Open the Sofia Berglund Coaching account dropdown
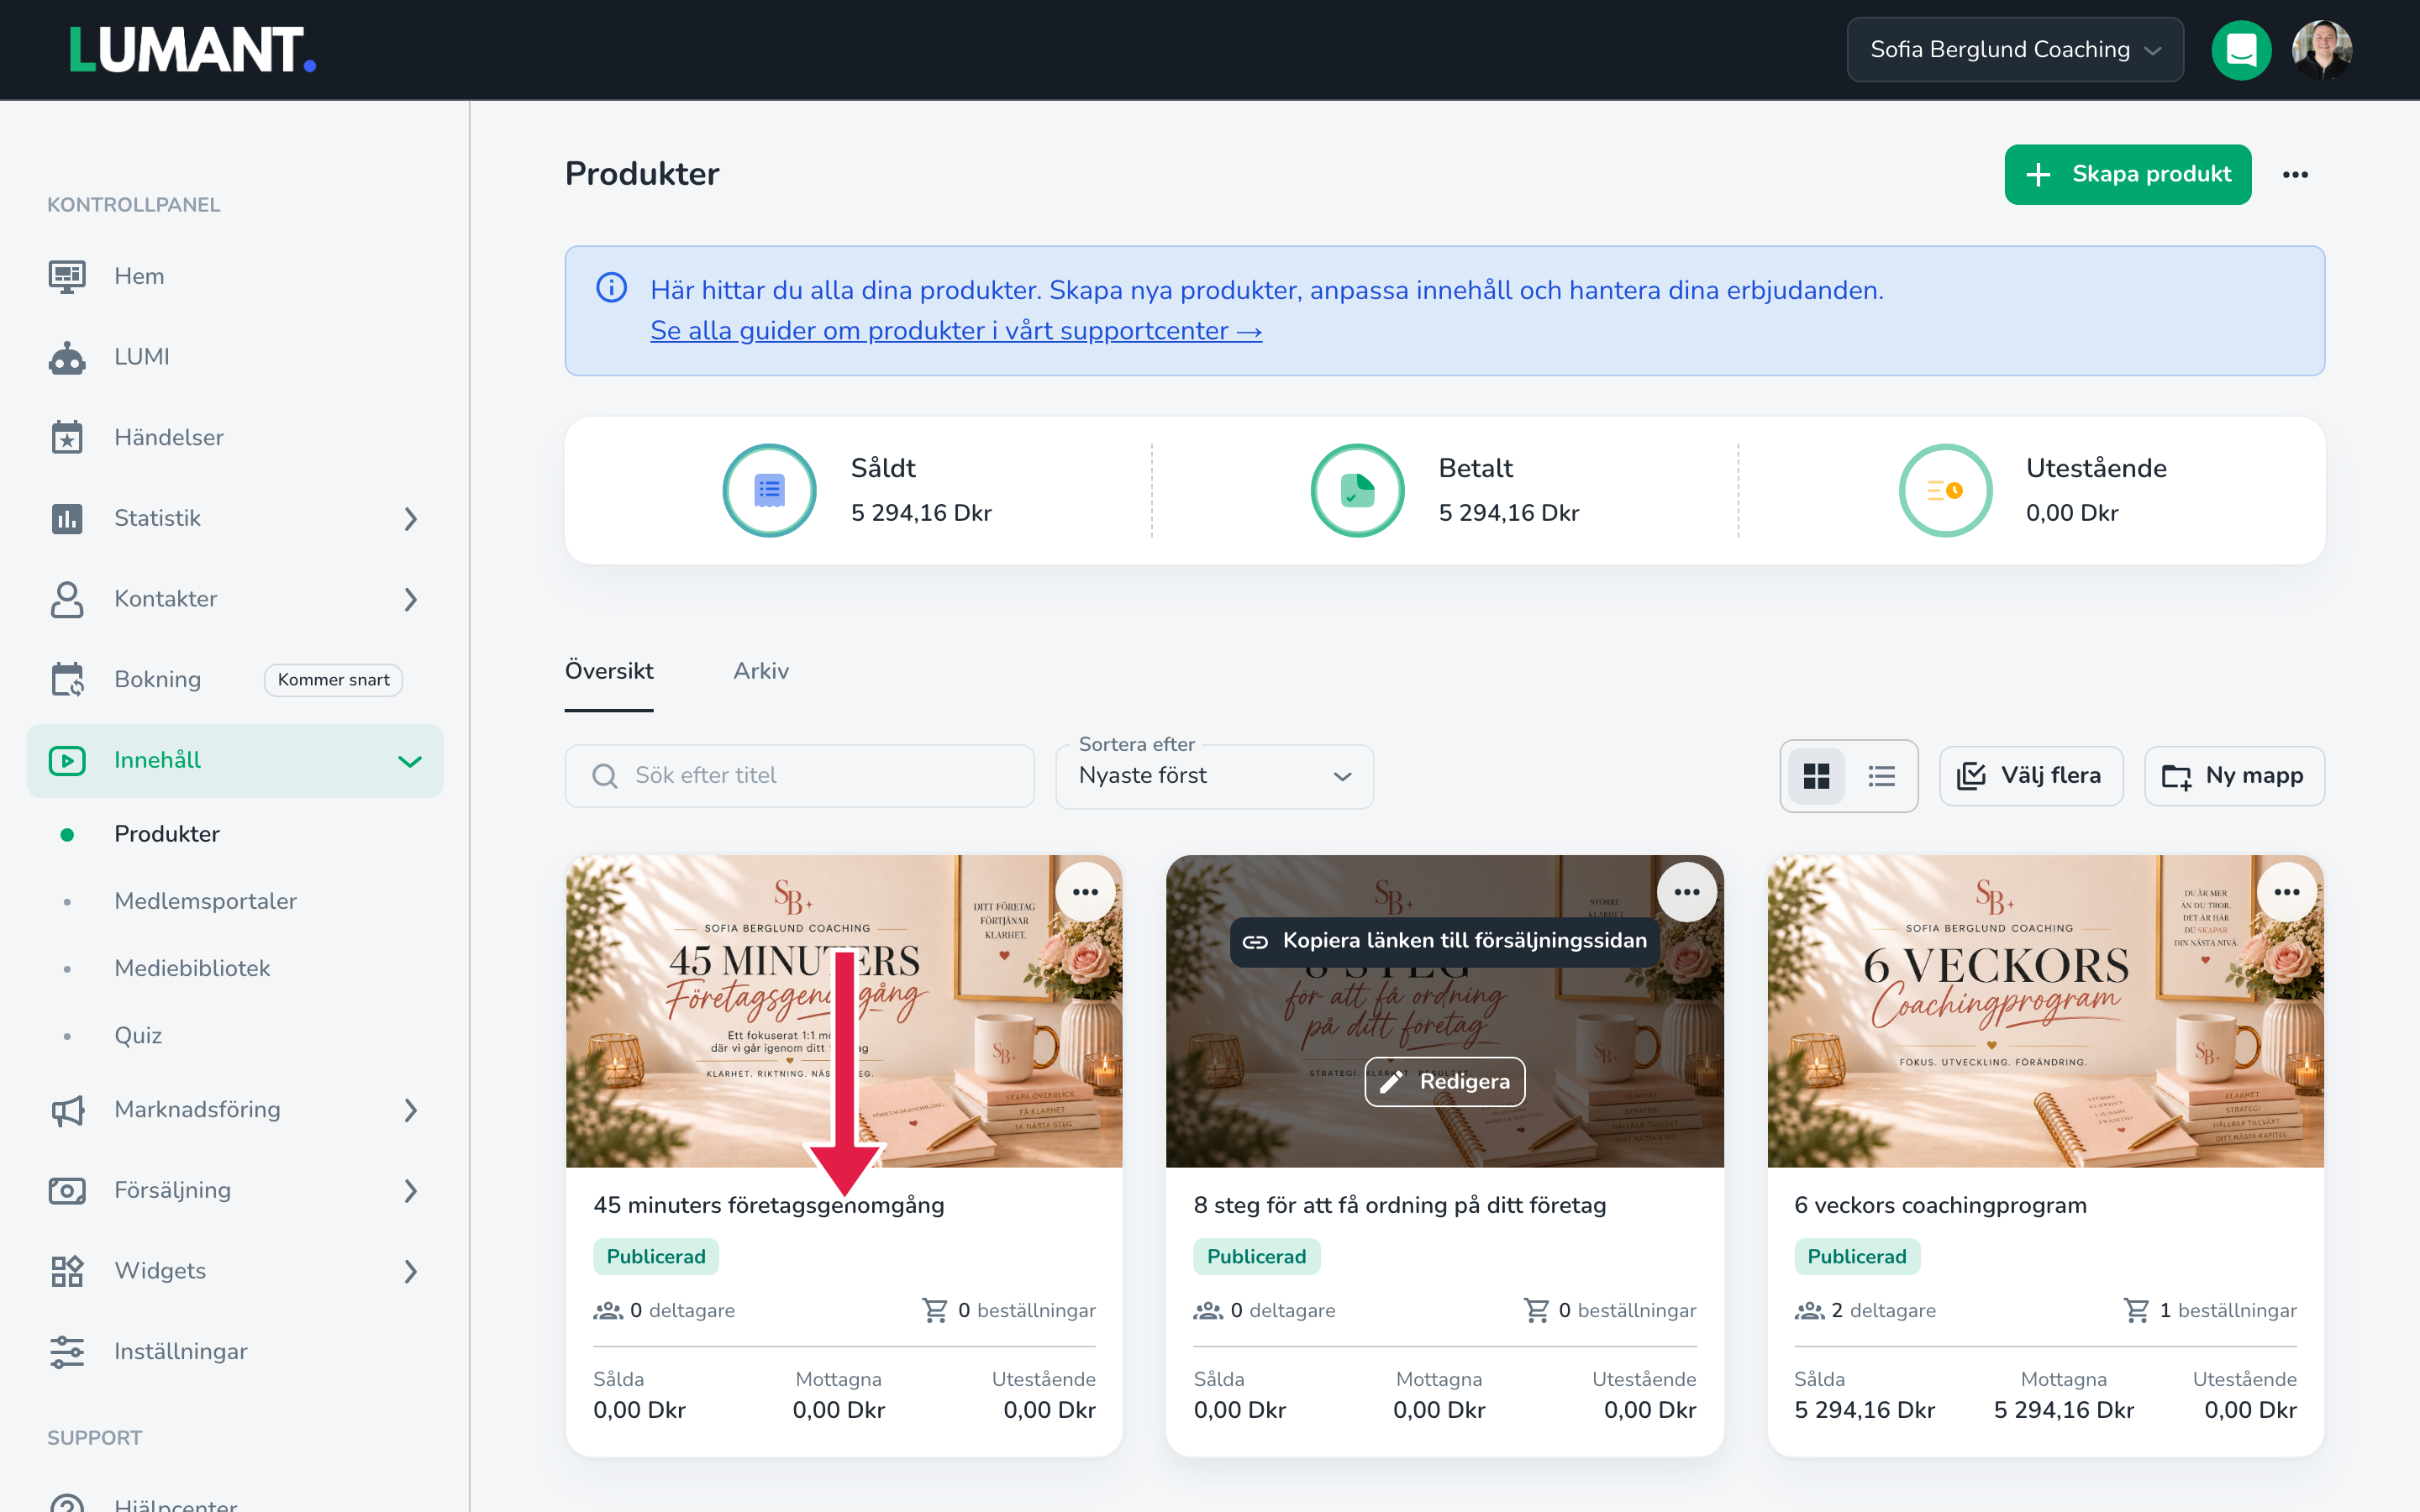2420x1512 pixels. (x=2015, y=50)
